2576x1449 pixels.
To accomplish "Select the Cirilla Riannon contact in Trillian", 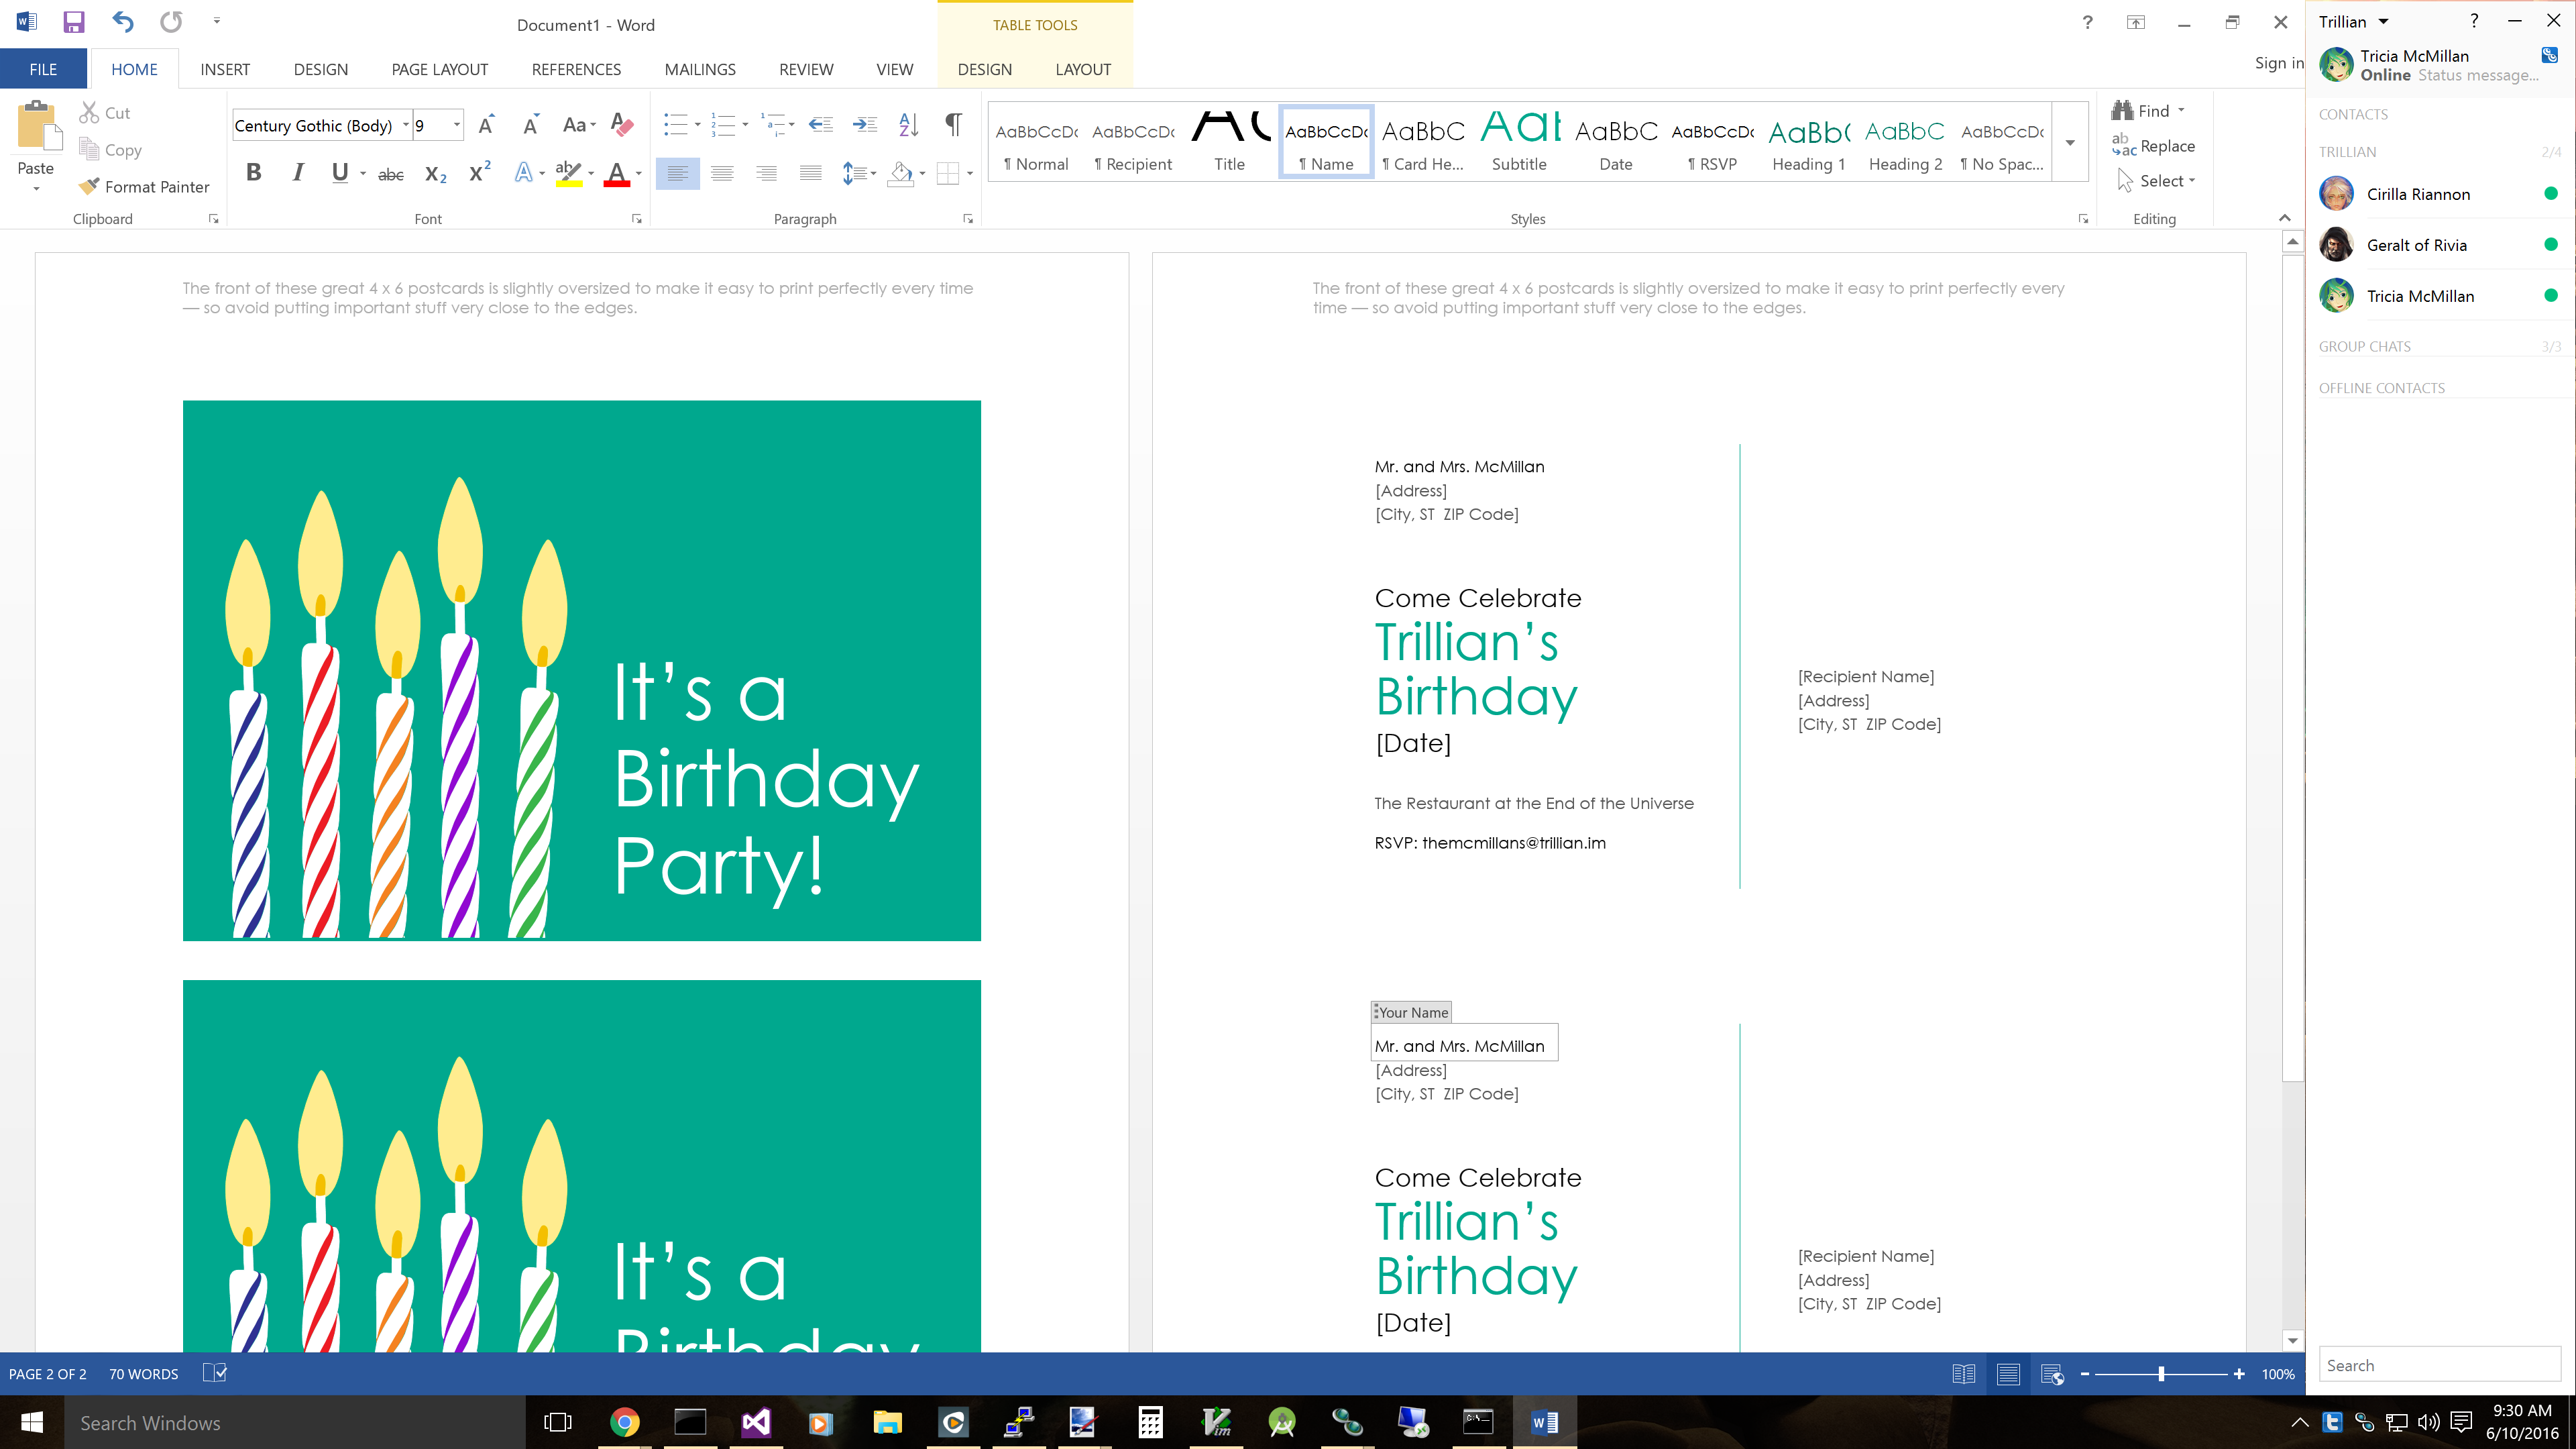I will [x=2417, y=194].
